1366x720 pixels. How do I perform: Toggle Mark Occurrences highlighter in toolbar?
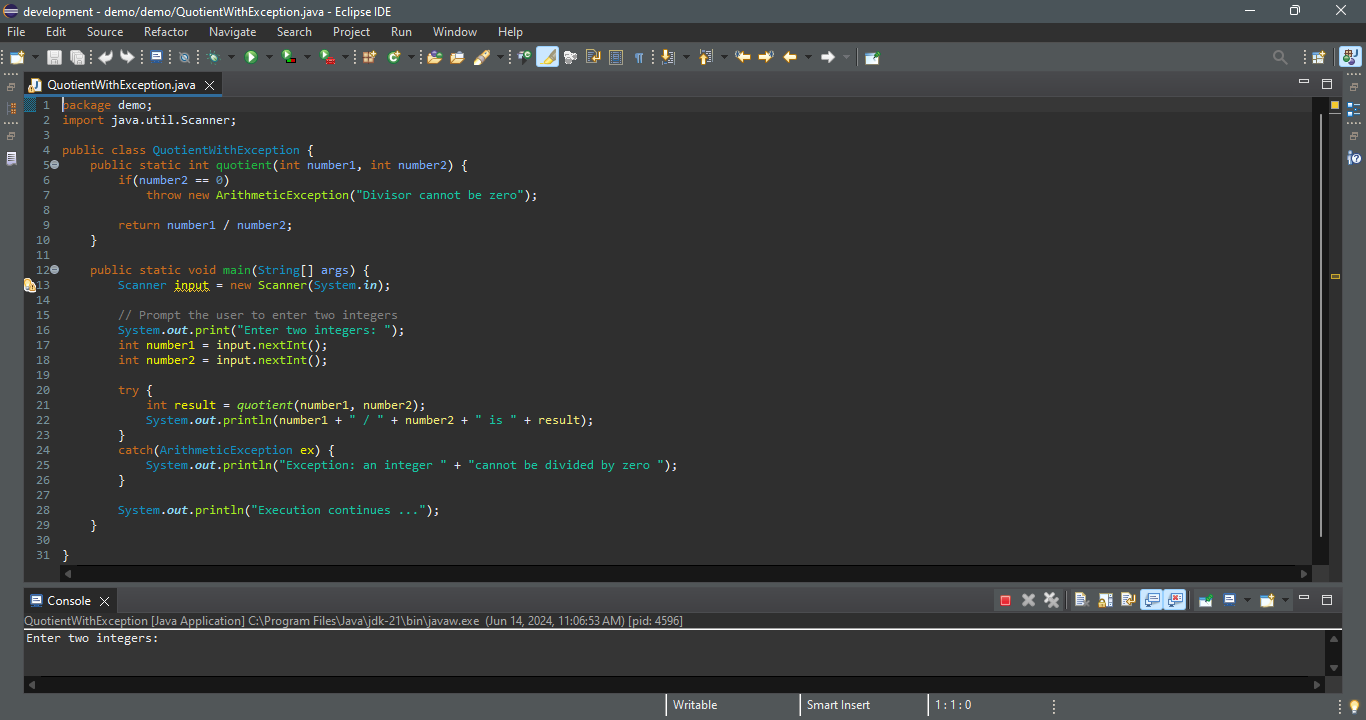click(x=547, y=57)
